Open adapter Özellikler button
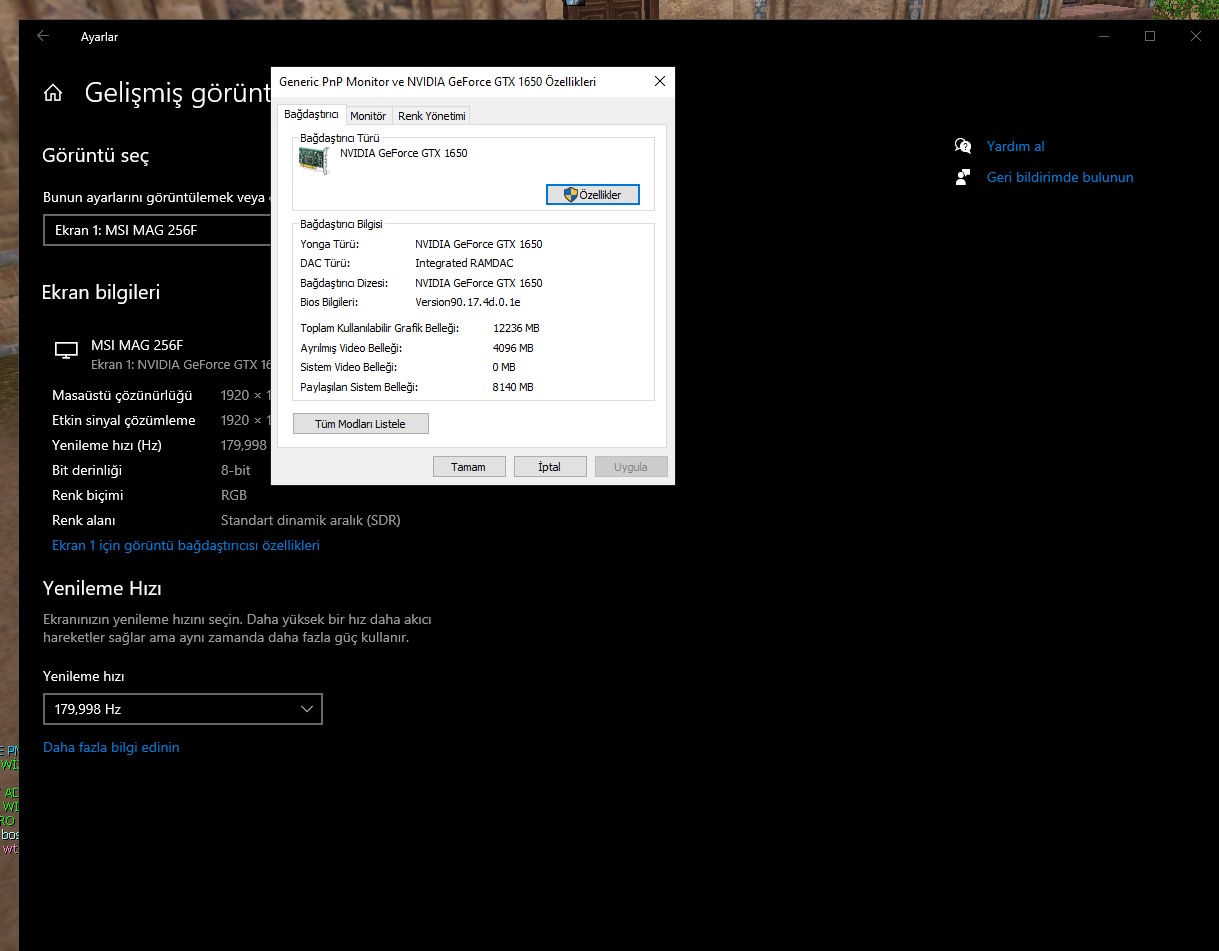This screenshot has height=951, width=1219. (593, 195)
